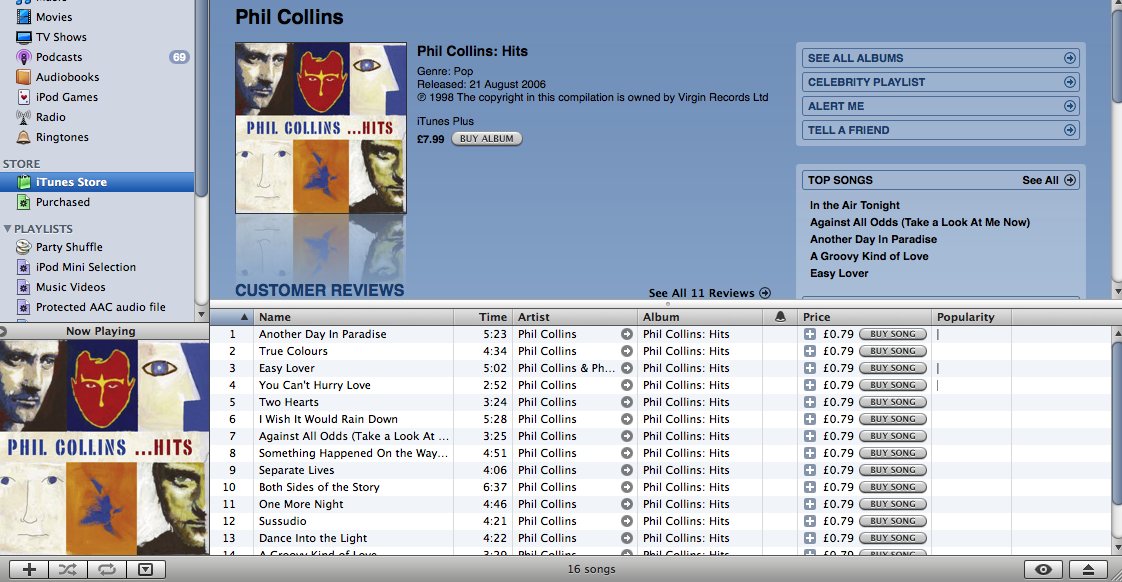This screenshot has height=582, width=1122.
Task: Open Movies in the library sidebar
Action: pyautogui.click(x=54, y=16)
